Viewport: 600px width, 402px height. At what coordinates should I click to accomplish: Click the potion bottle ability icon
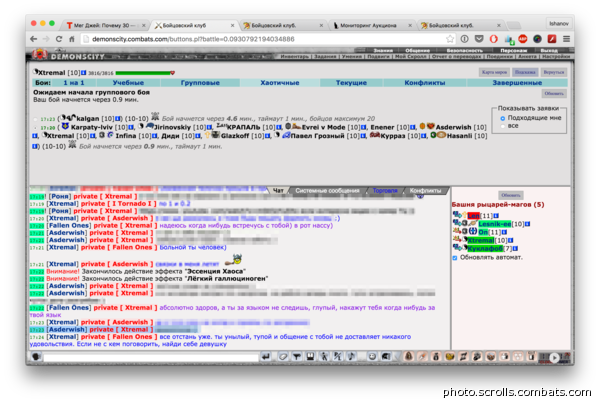click(436, 356)
